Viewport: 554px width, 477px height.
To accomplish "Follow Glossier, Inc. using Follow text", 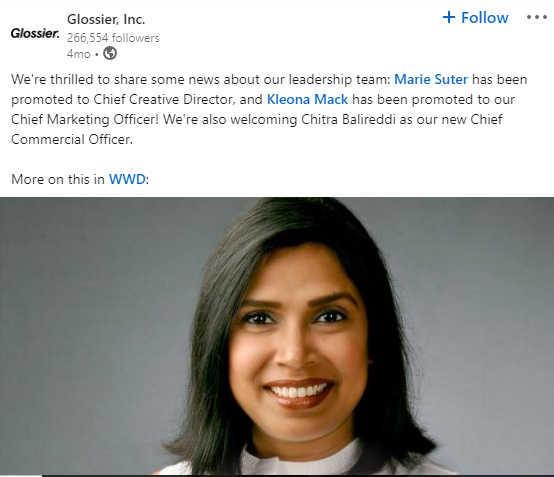I will pyautogui.click(x=484, y=18).
